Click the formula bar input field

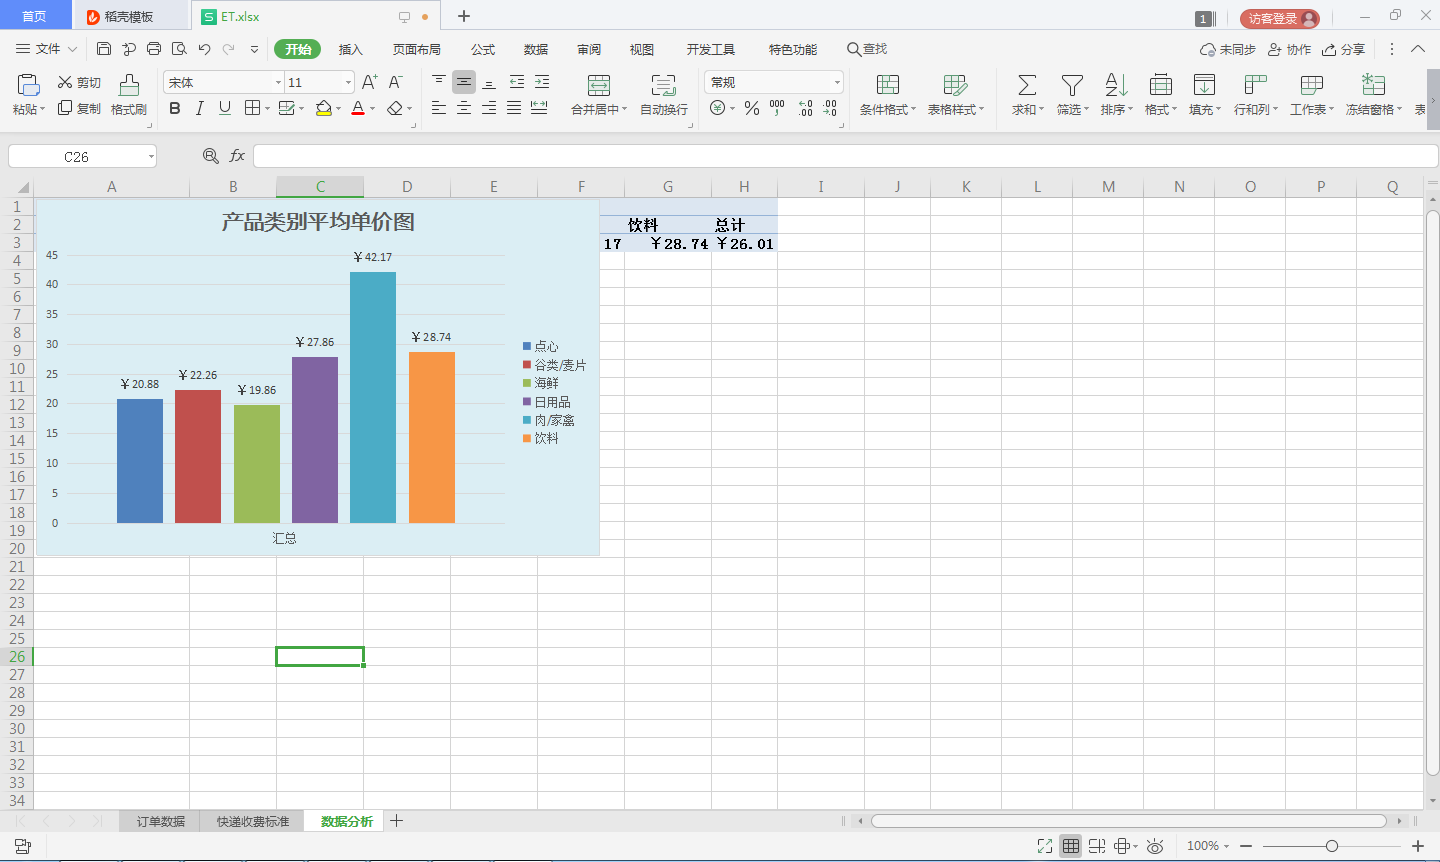(x=845, y=156)
